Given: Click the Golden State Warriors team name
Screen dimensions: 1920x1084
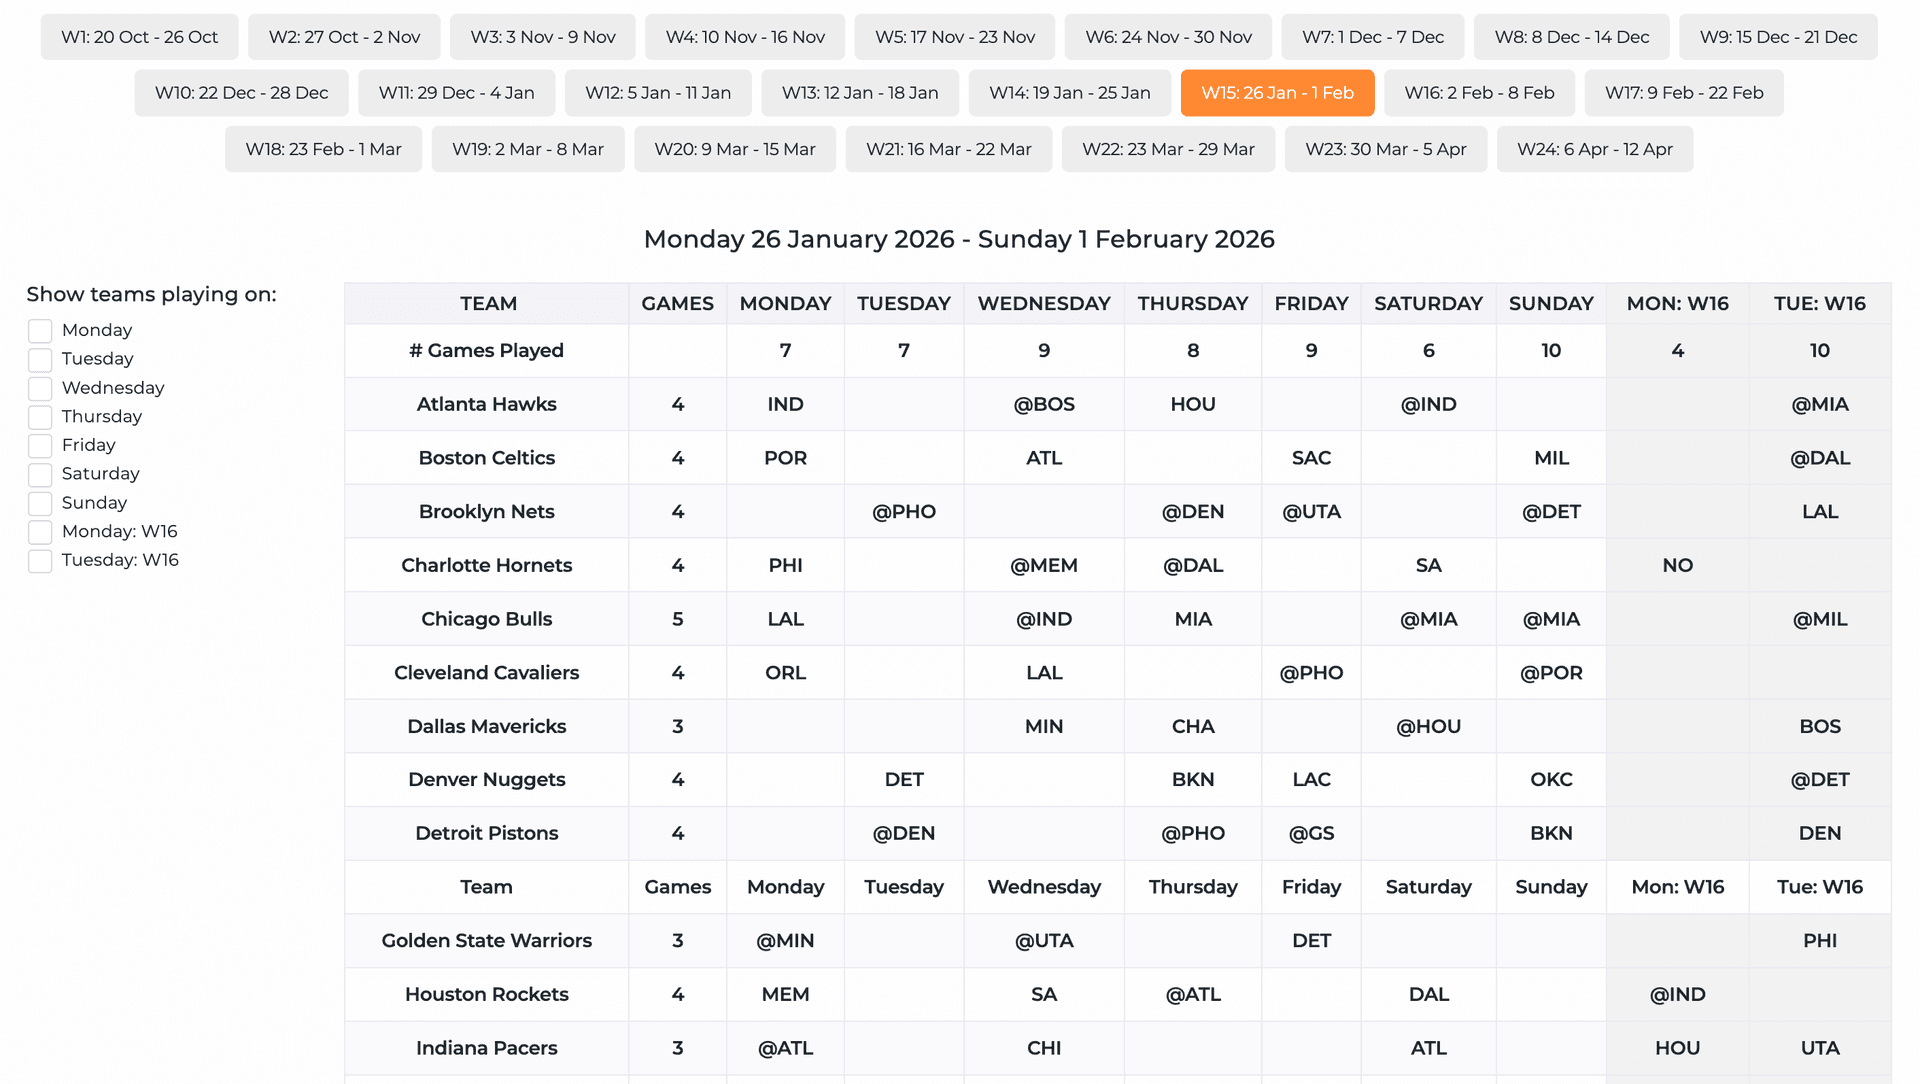Looking at the screenshot, I should [486, 940].
